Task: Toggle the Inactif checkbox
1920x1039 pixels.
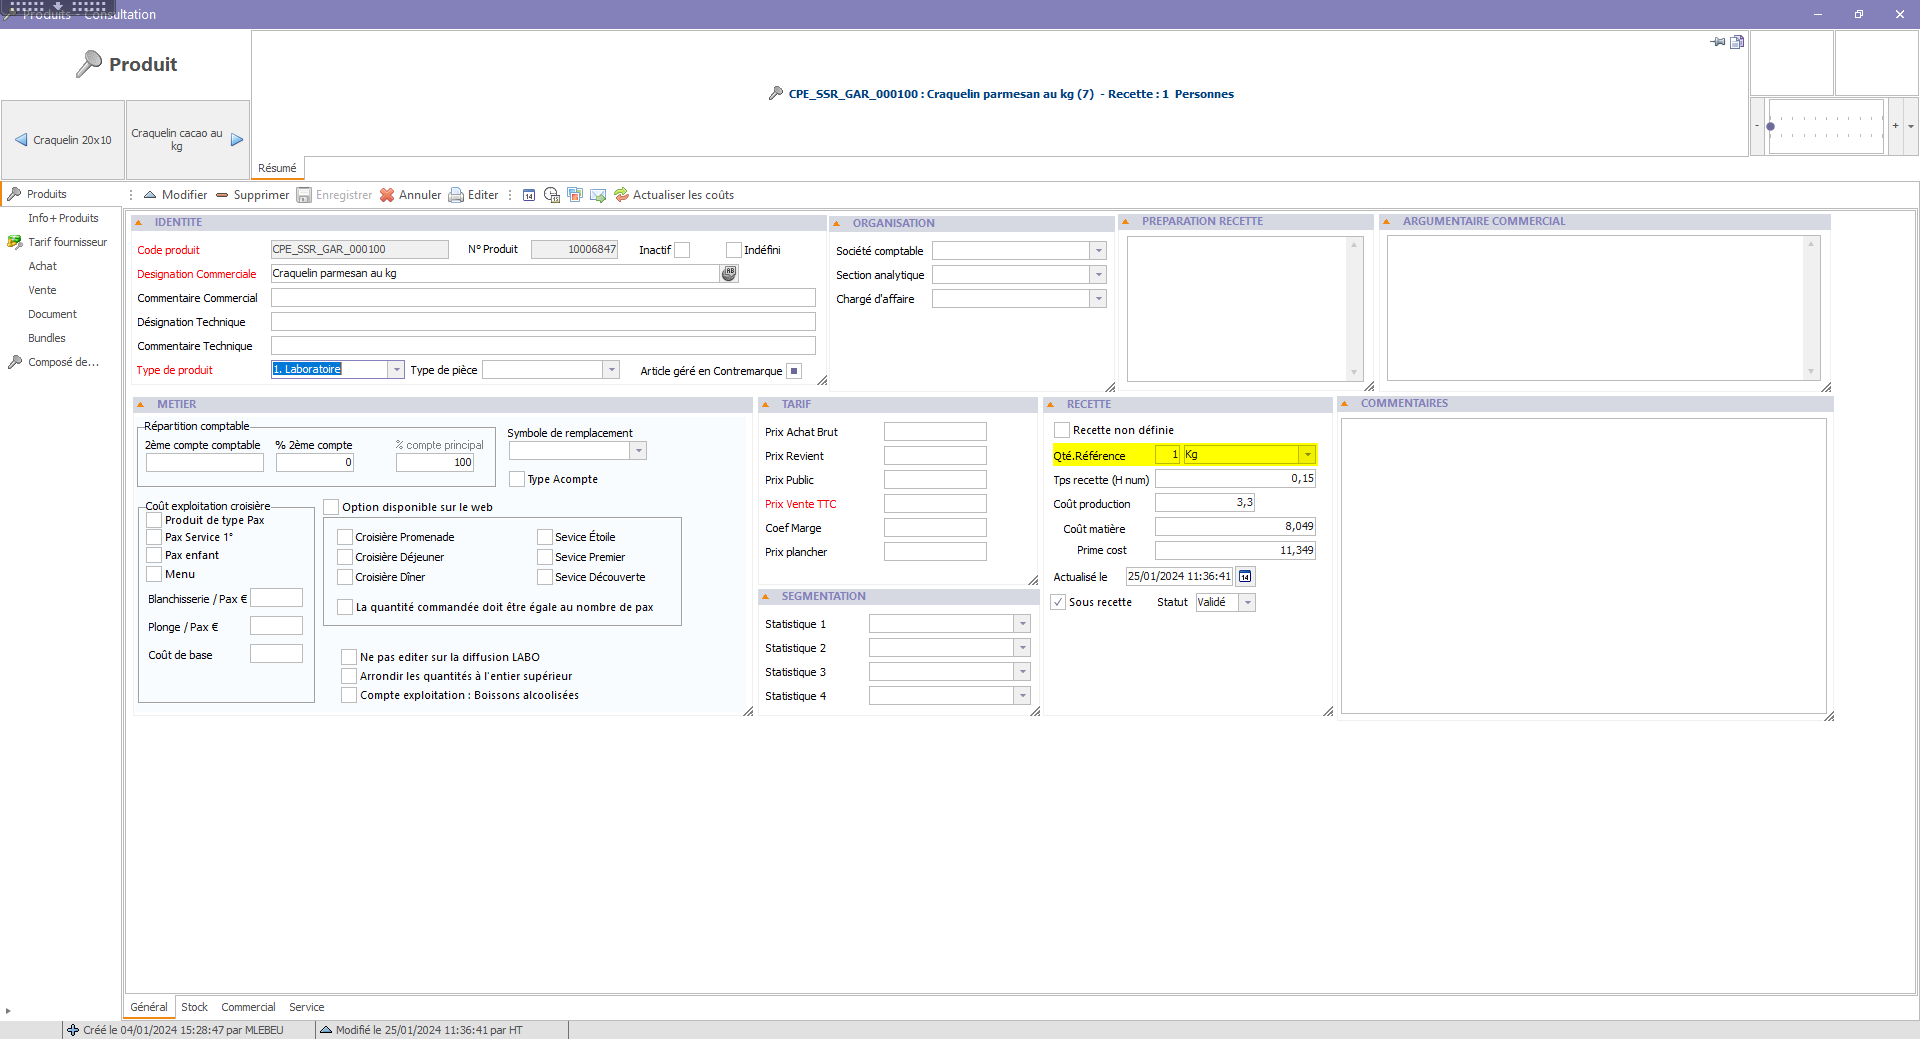Action: pyautogui.click(x=682, y=250)
